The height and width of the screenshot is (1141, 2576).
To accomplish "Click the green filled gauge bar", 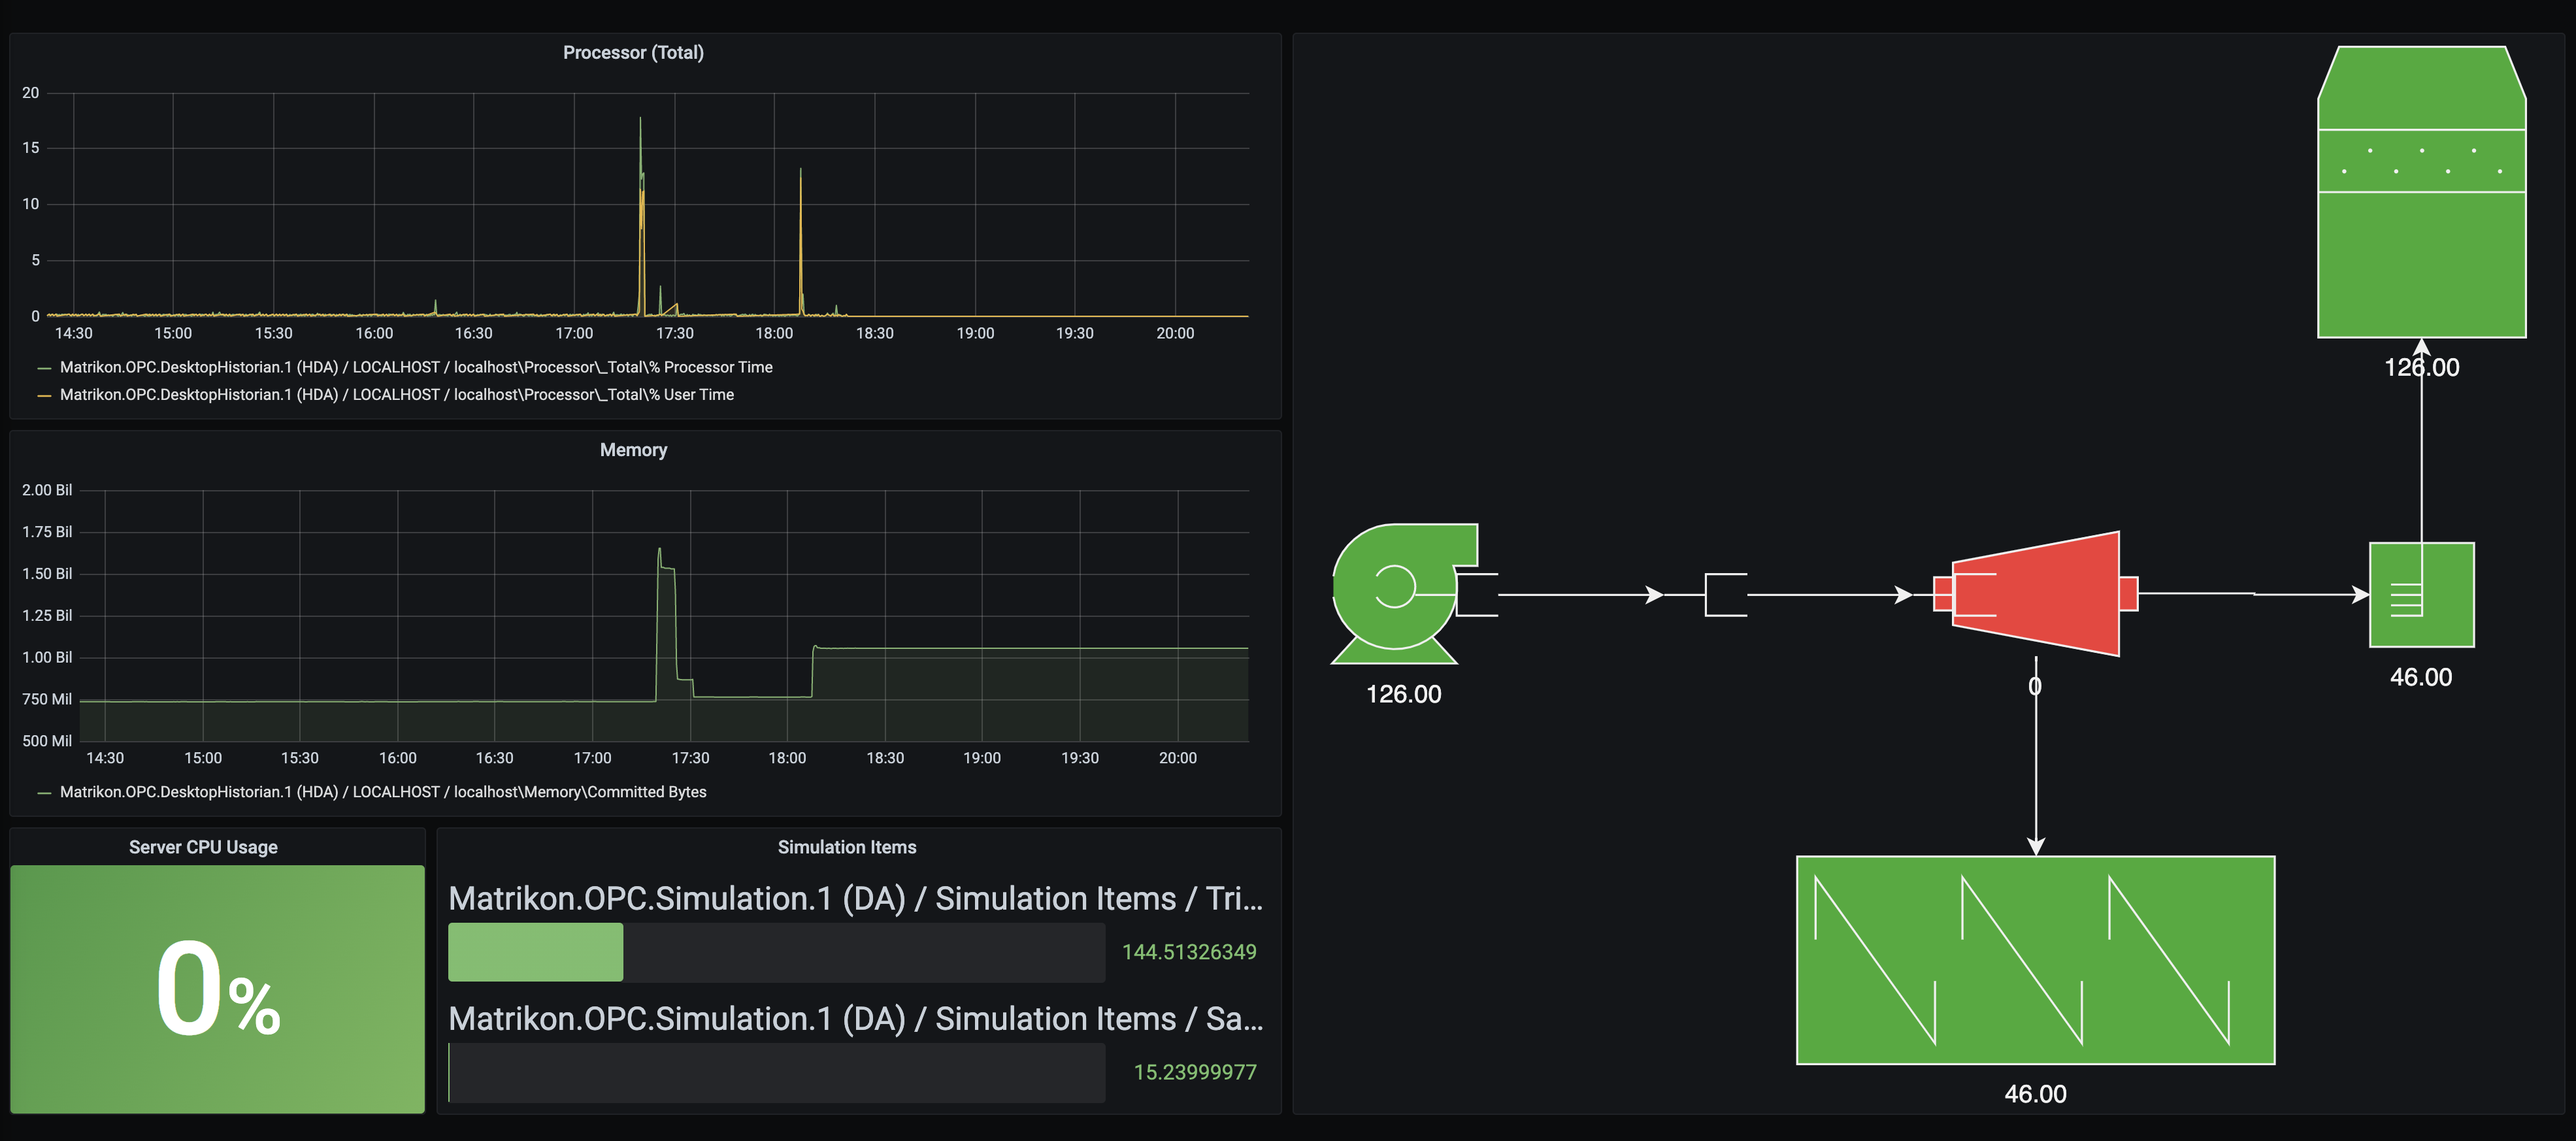I will (x=535, y=952).
